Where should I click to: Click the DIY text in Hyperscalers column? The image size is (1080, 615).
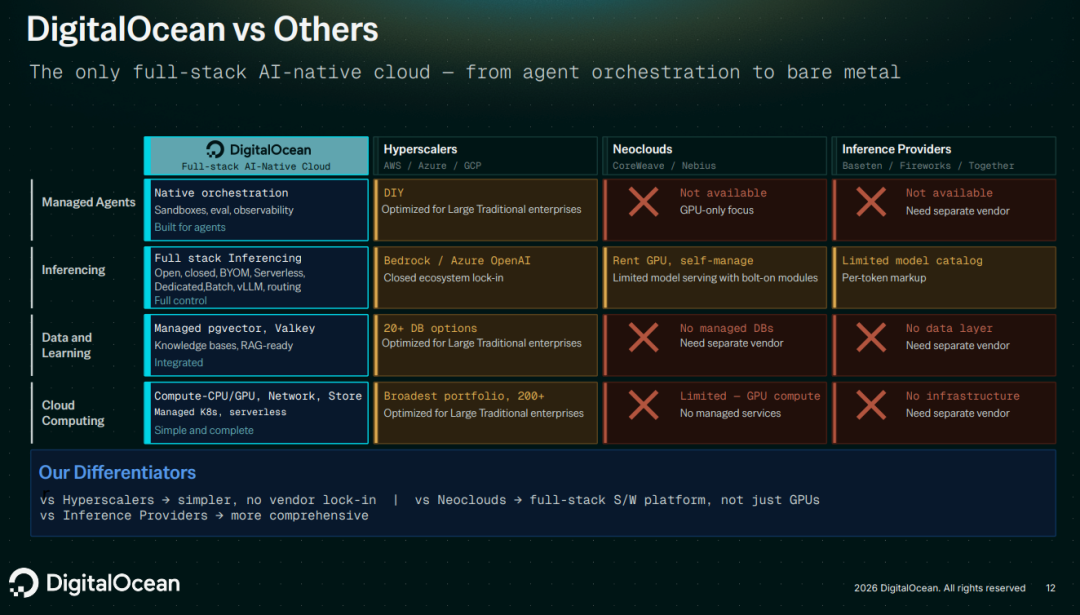tap(393, 193)
